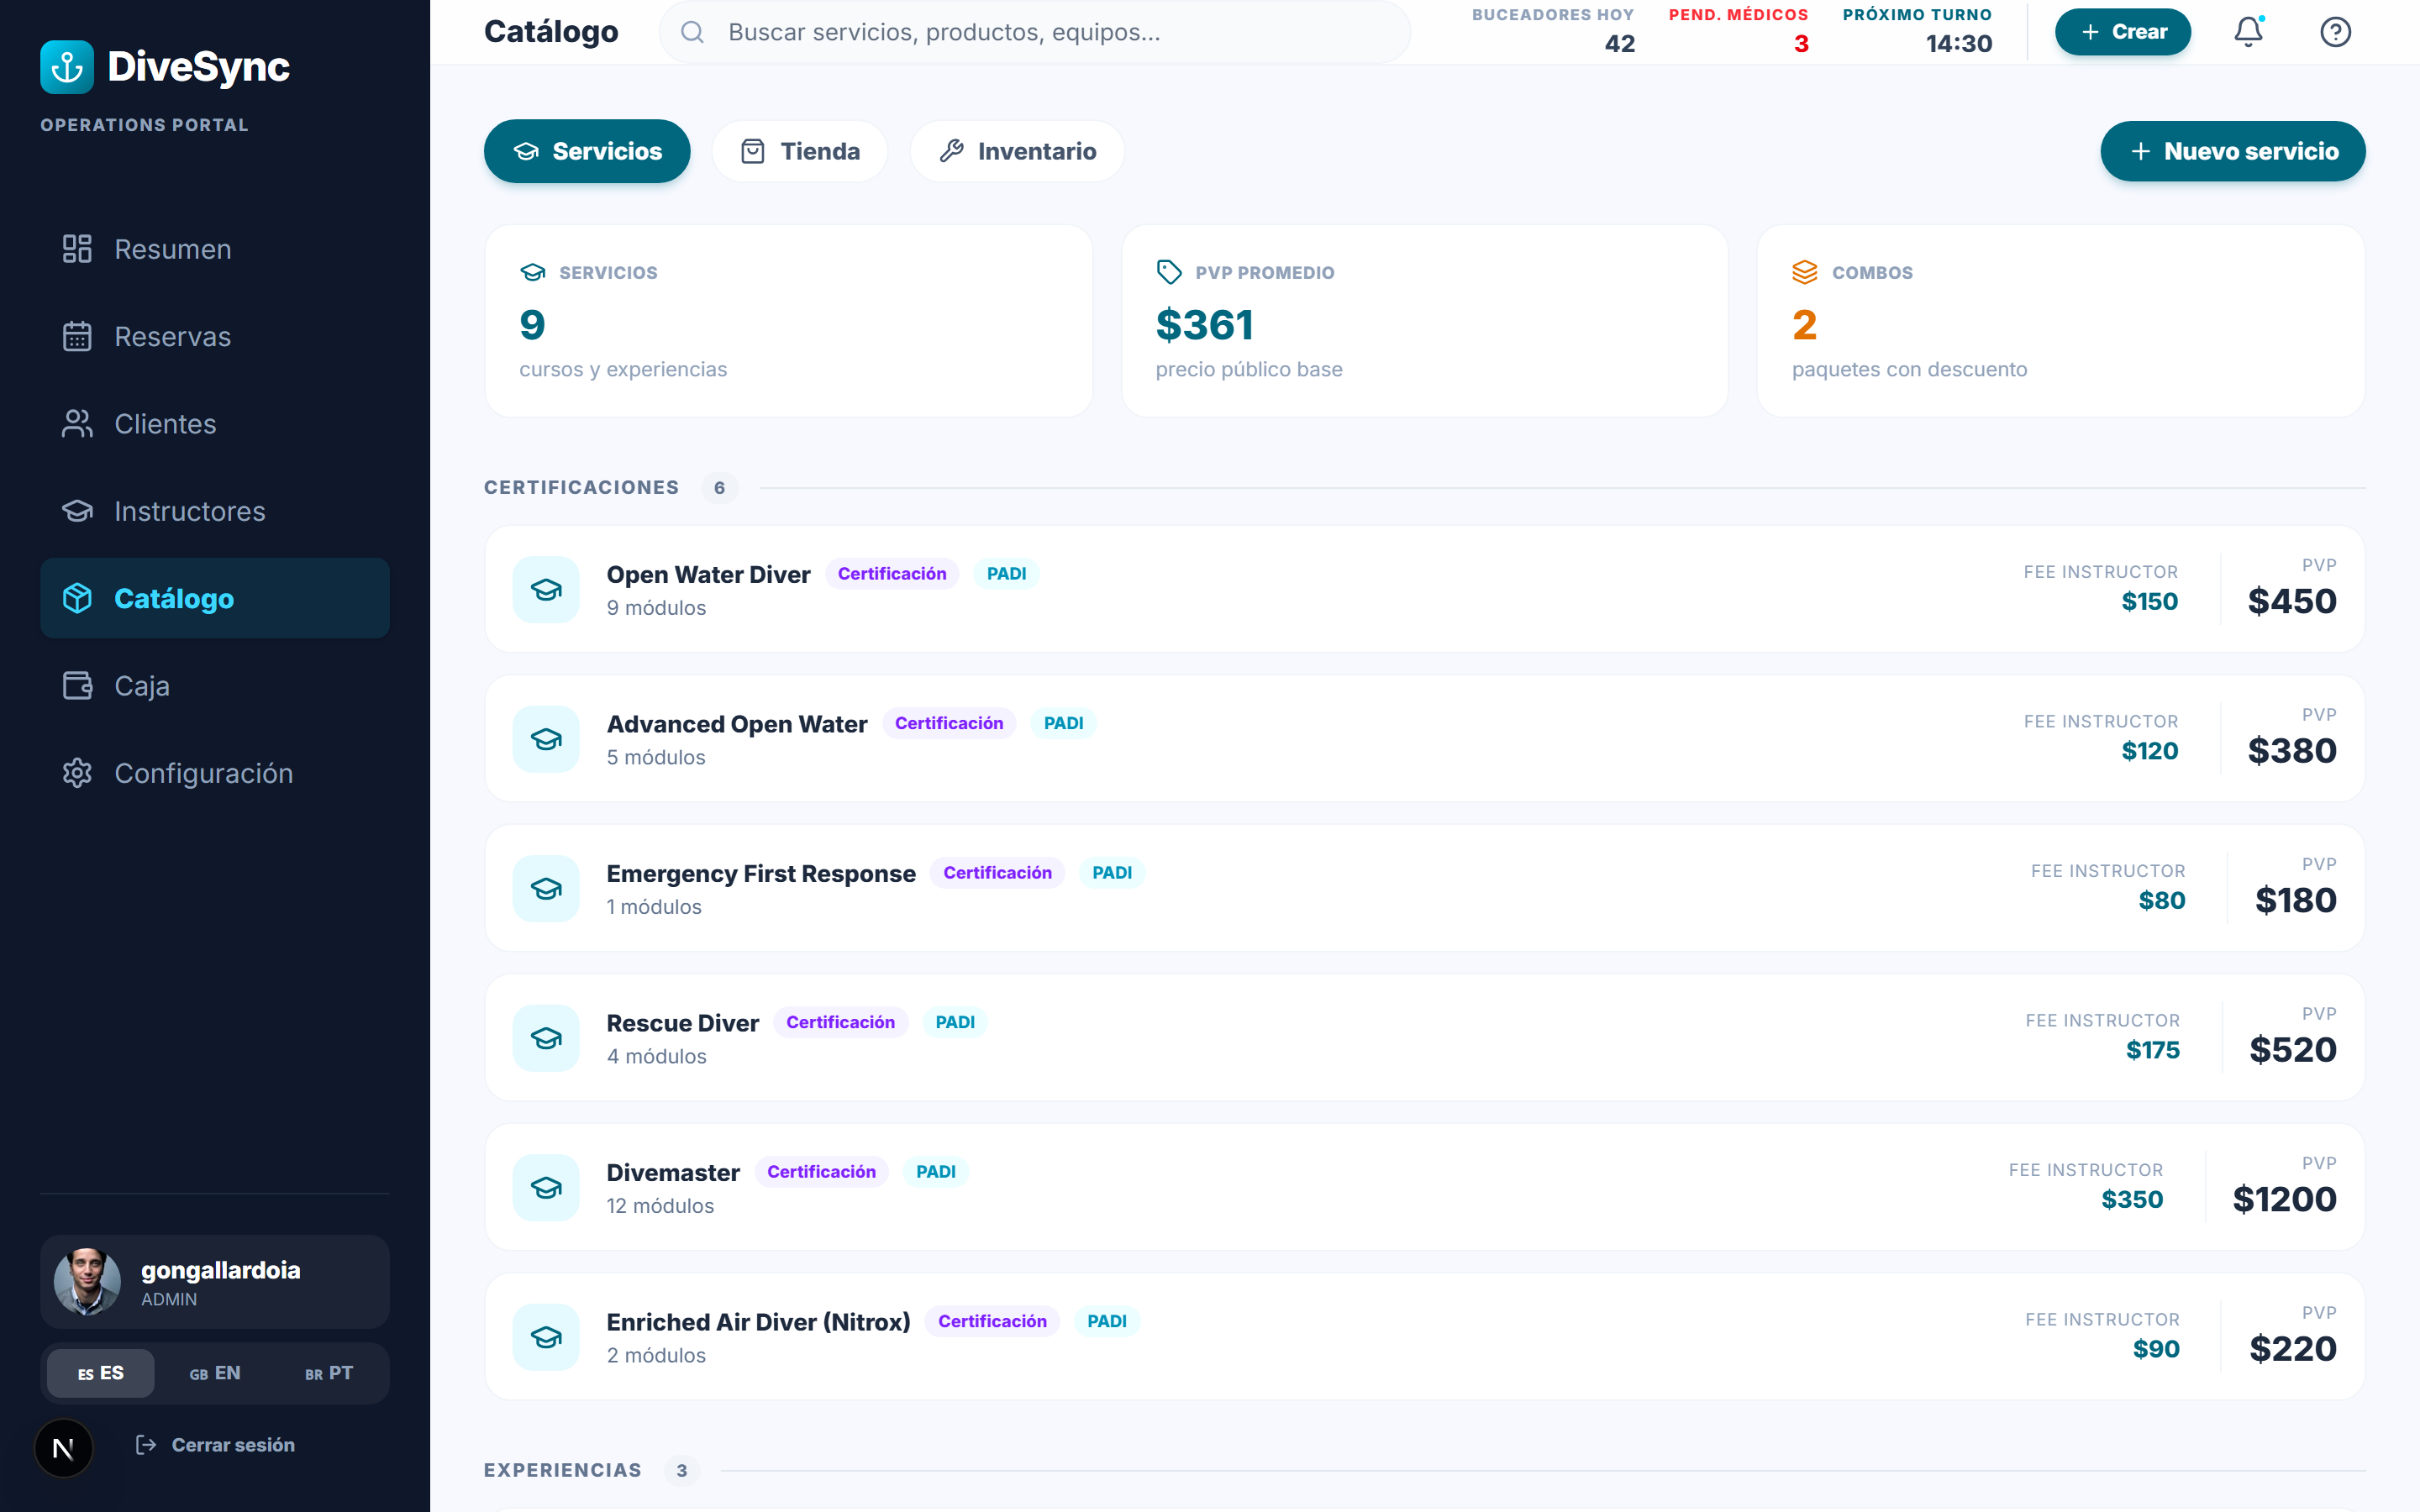Open the Divemaster row title
This screenshot has width=2420, height=1512.
coord(673,1172)
